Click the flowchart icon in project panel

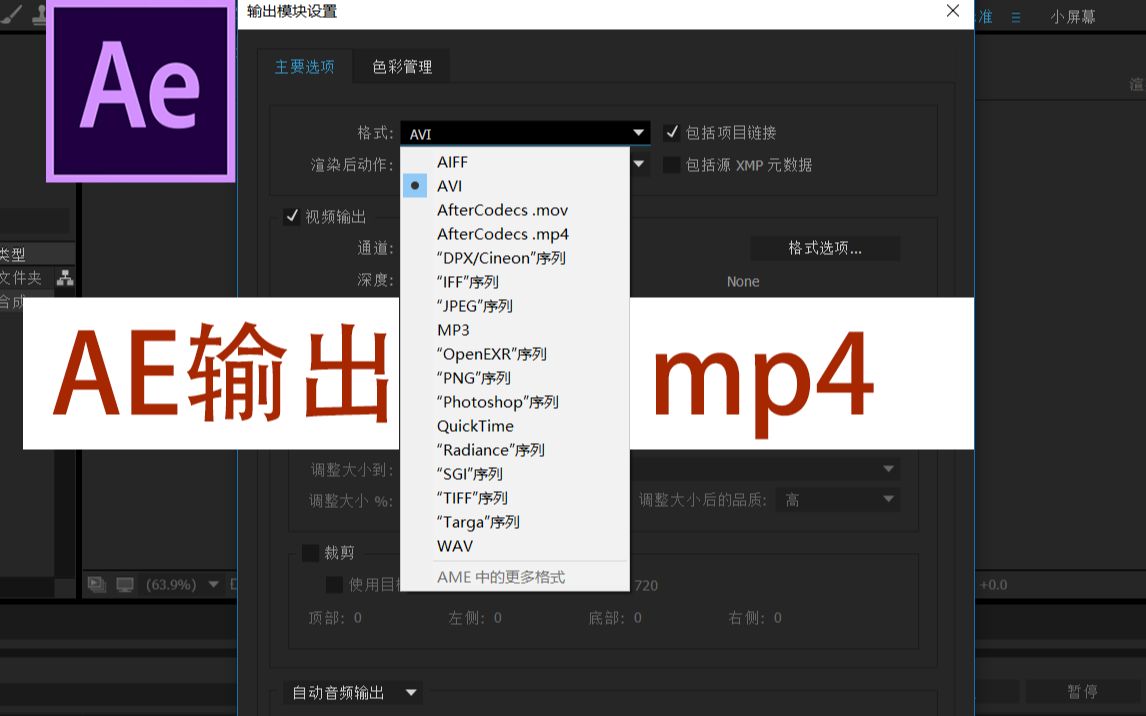click(65, 278)
